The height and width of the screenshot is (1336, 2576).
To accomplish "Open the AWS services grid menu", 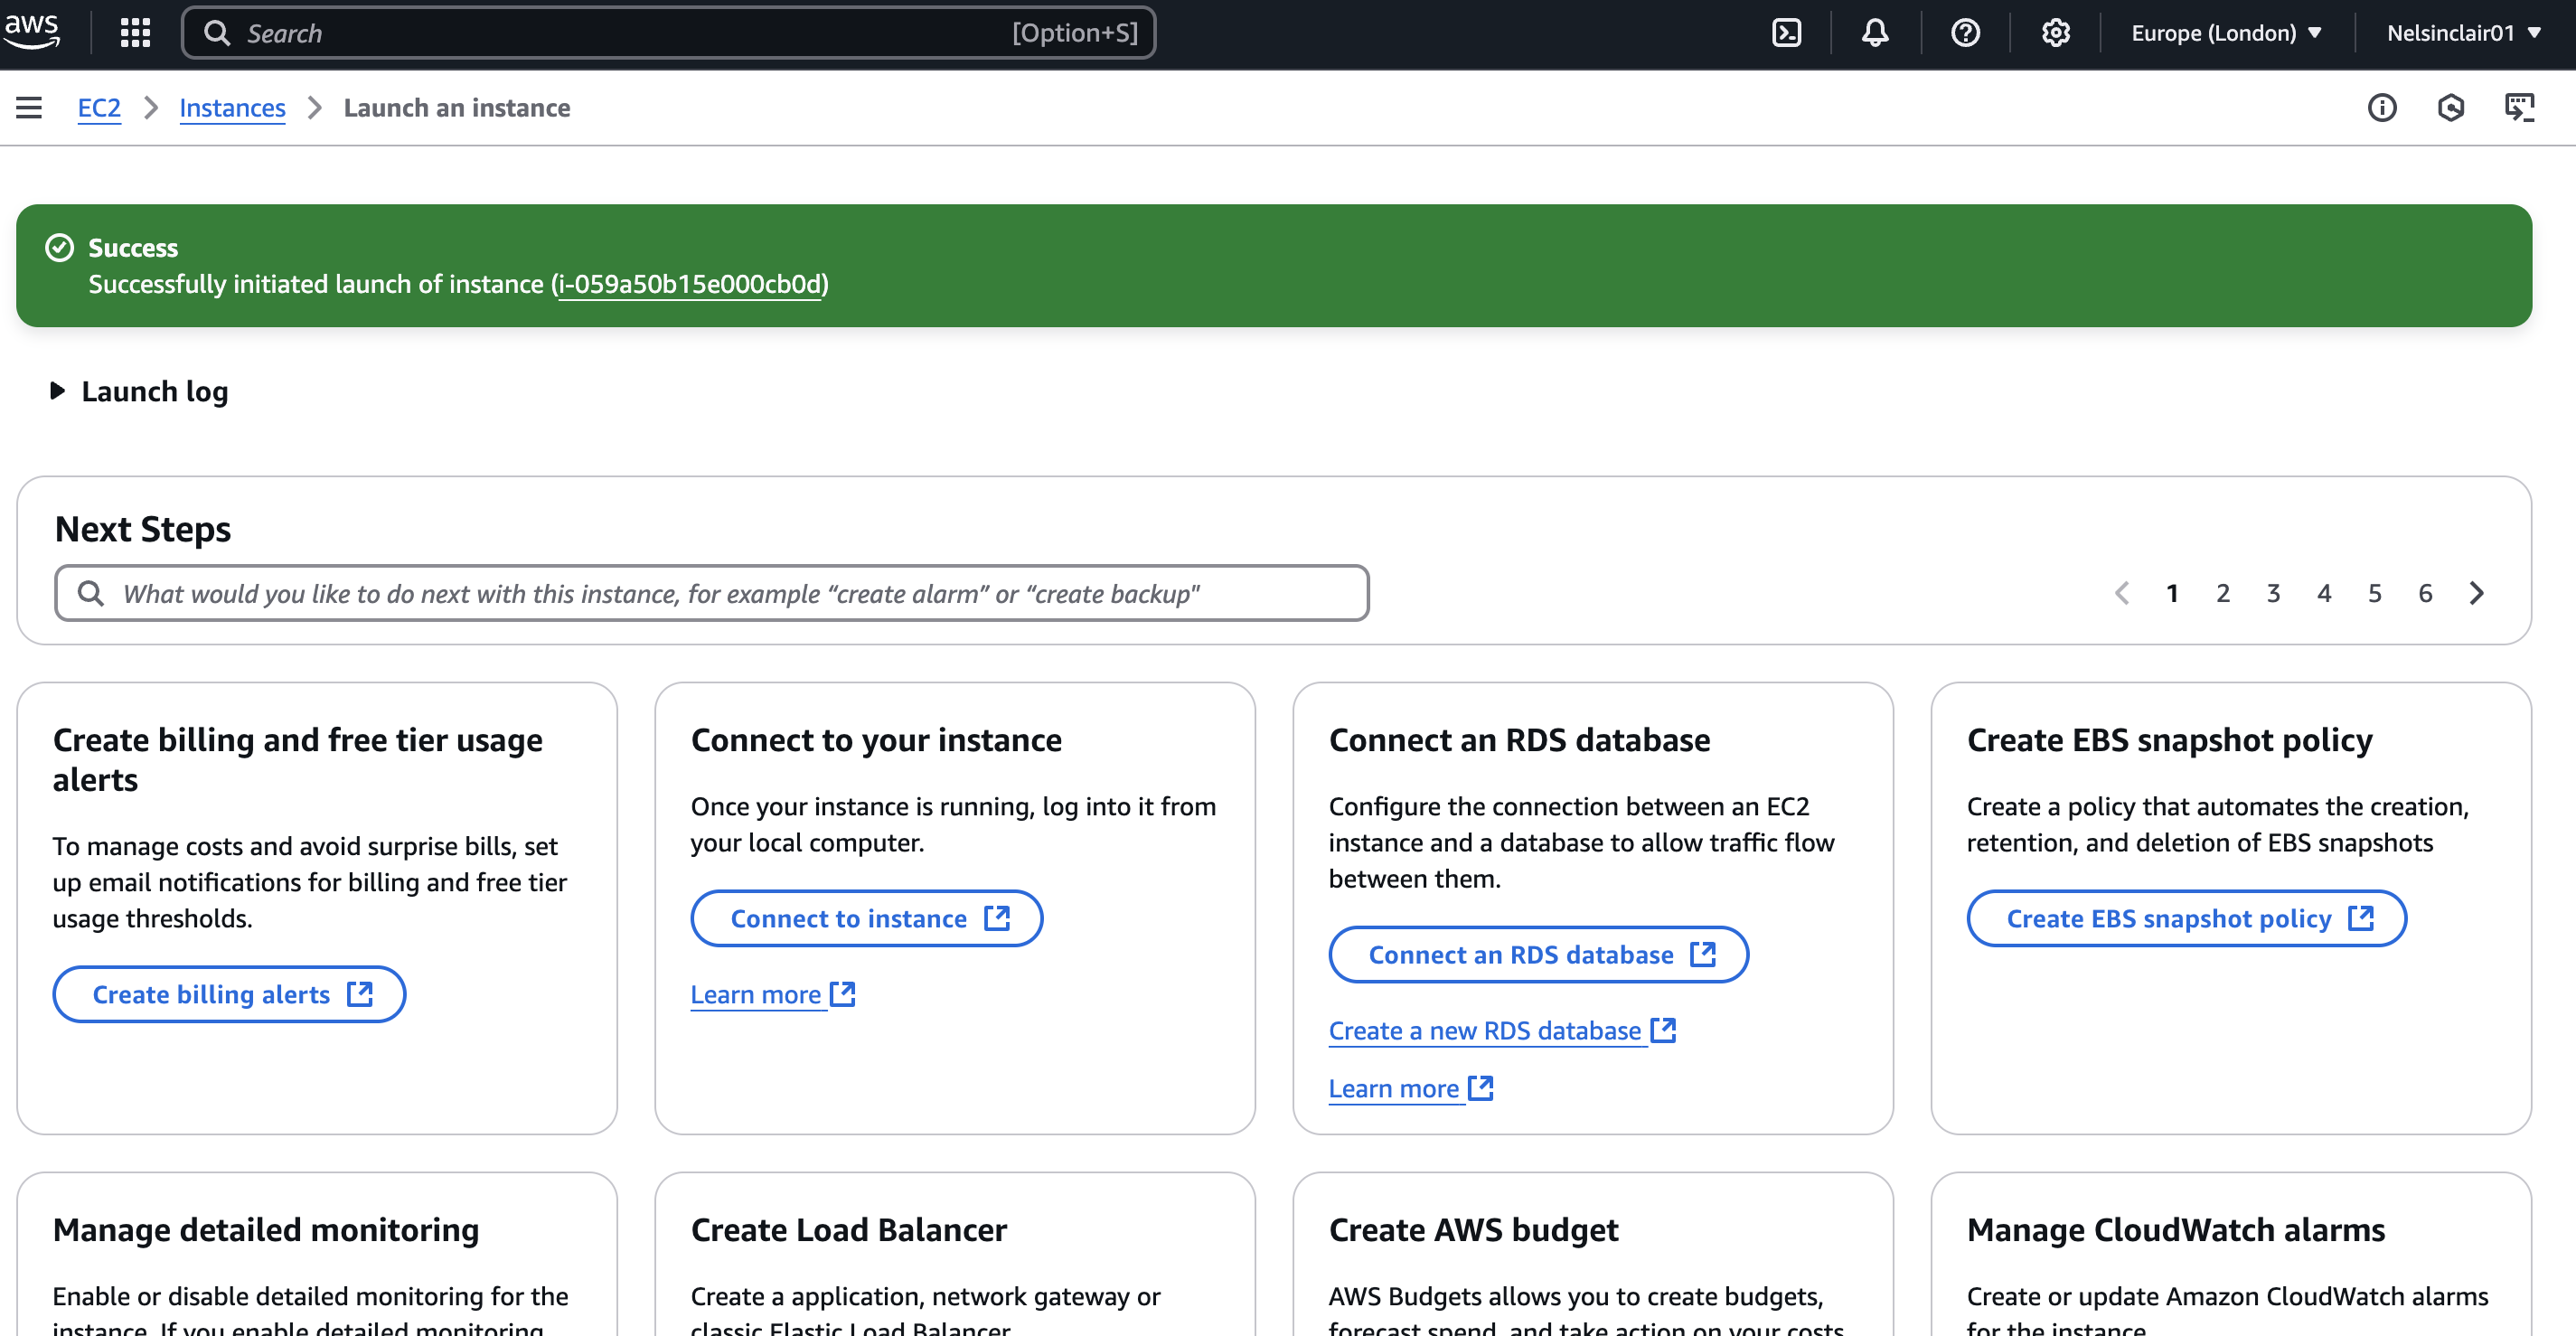I will 135,33.
